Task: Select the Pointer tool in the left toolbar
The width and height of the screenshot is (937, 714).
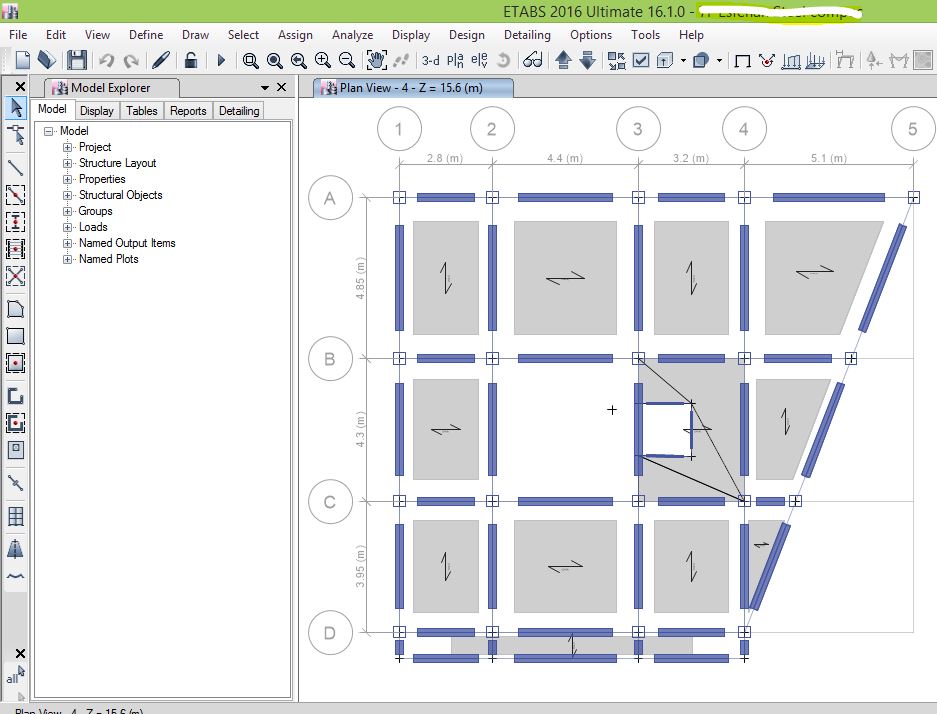Action: click(x=16, y=108)
